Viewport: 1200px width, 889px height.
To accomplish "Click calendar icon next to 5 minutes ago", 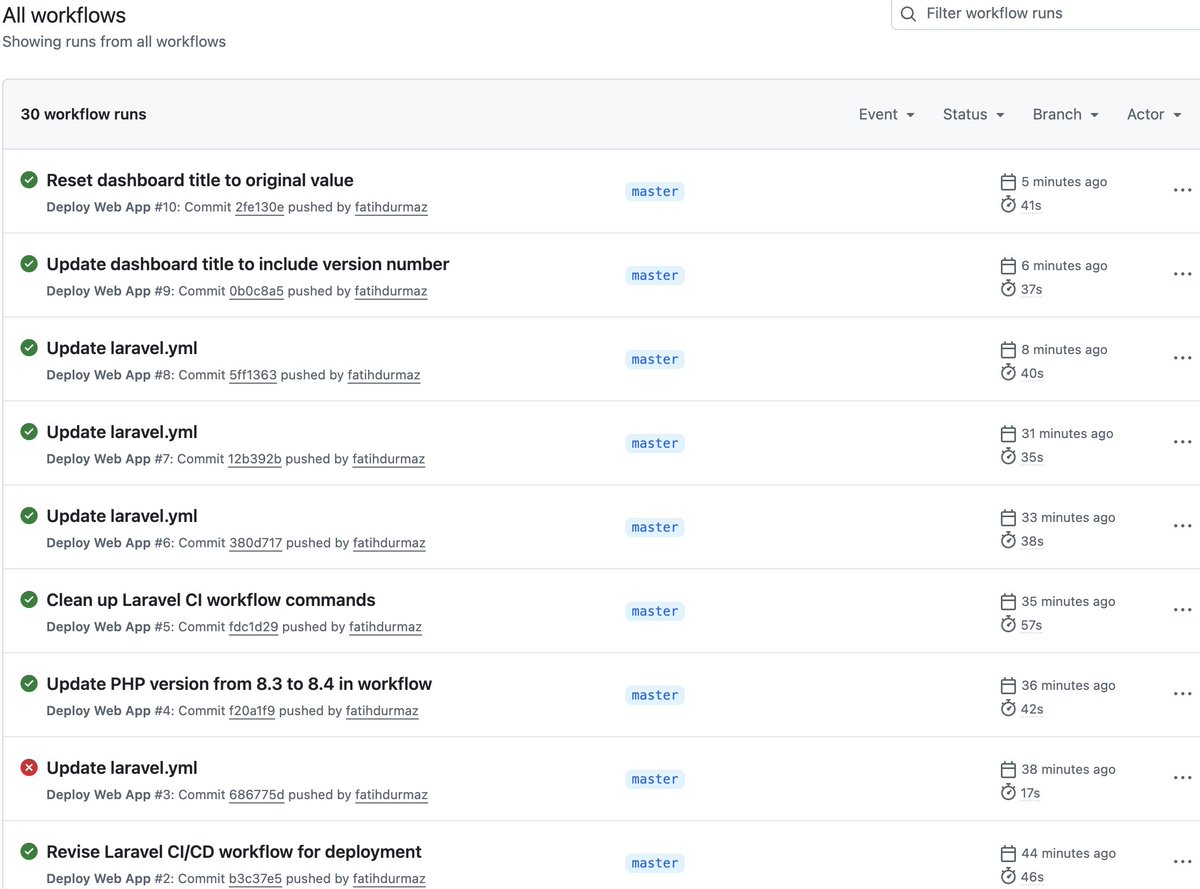I will (x=1008, y=182).
